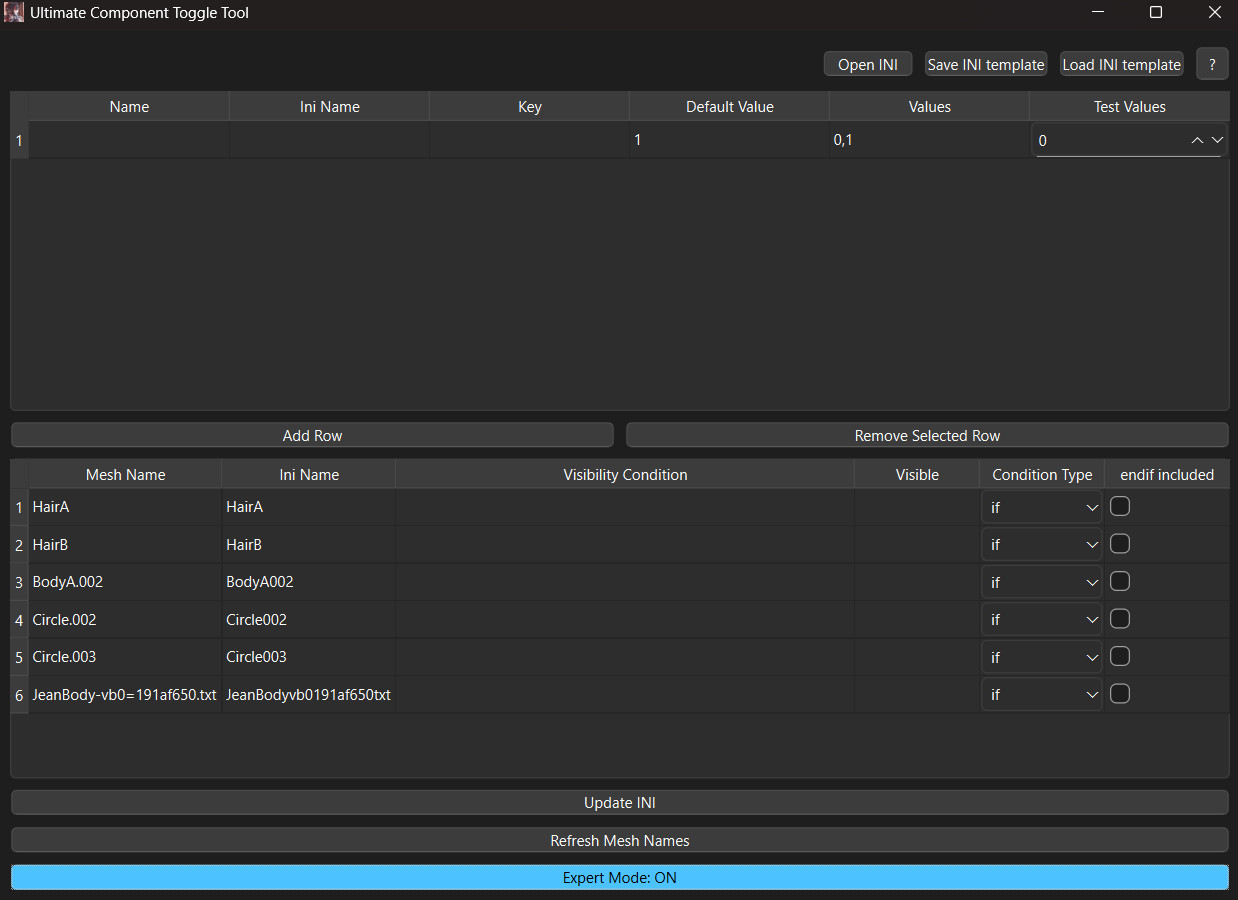1238x900 pixels.
Task: Turn off Expert Mode
Action: (x=619, y=877)
